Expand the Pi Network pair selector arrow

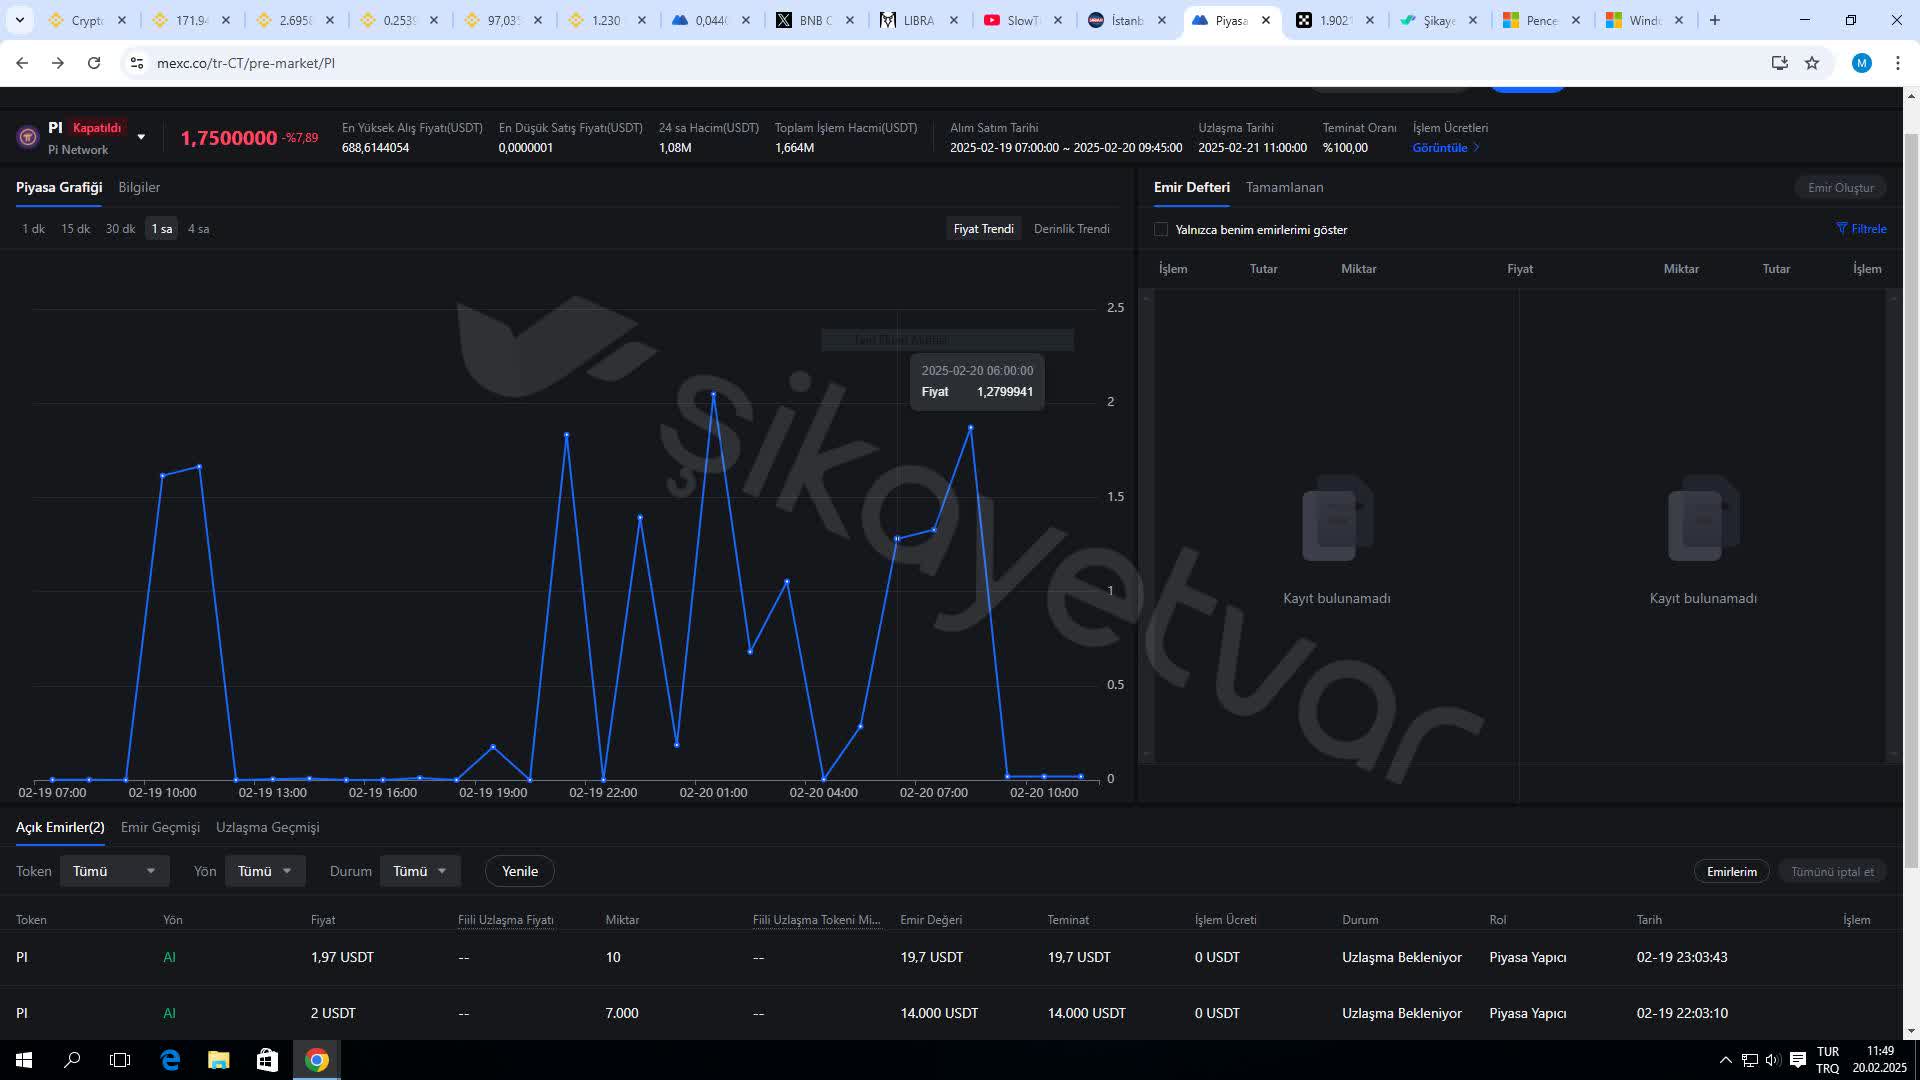pyautogui.click(x=141, y=136)
